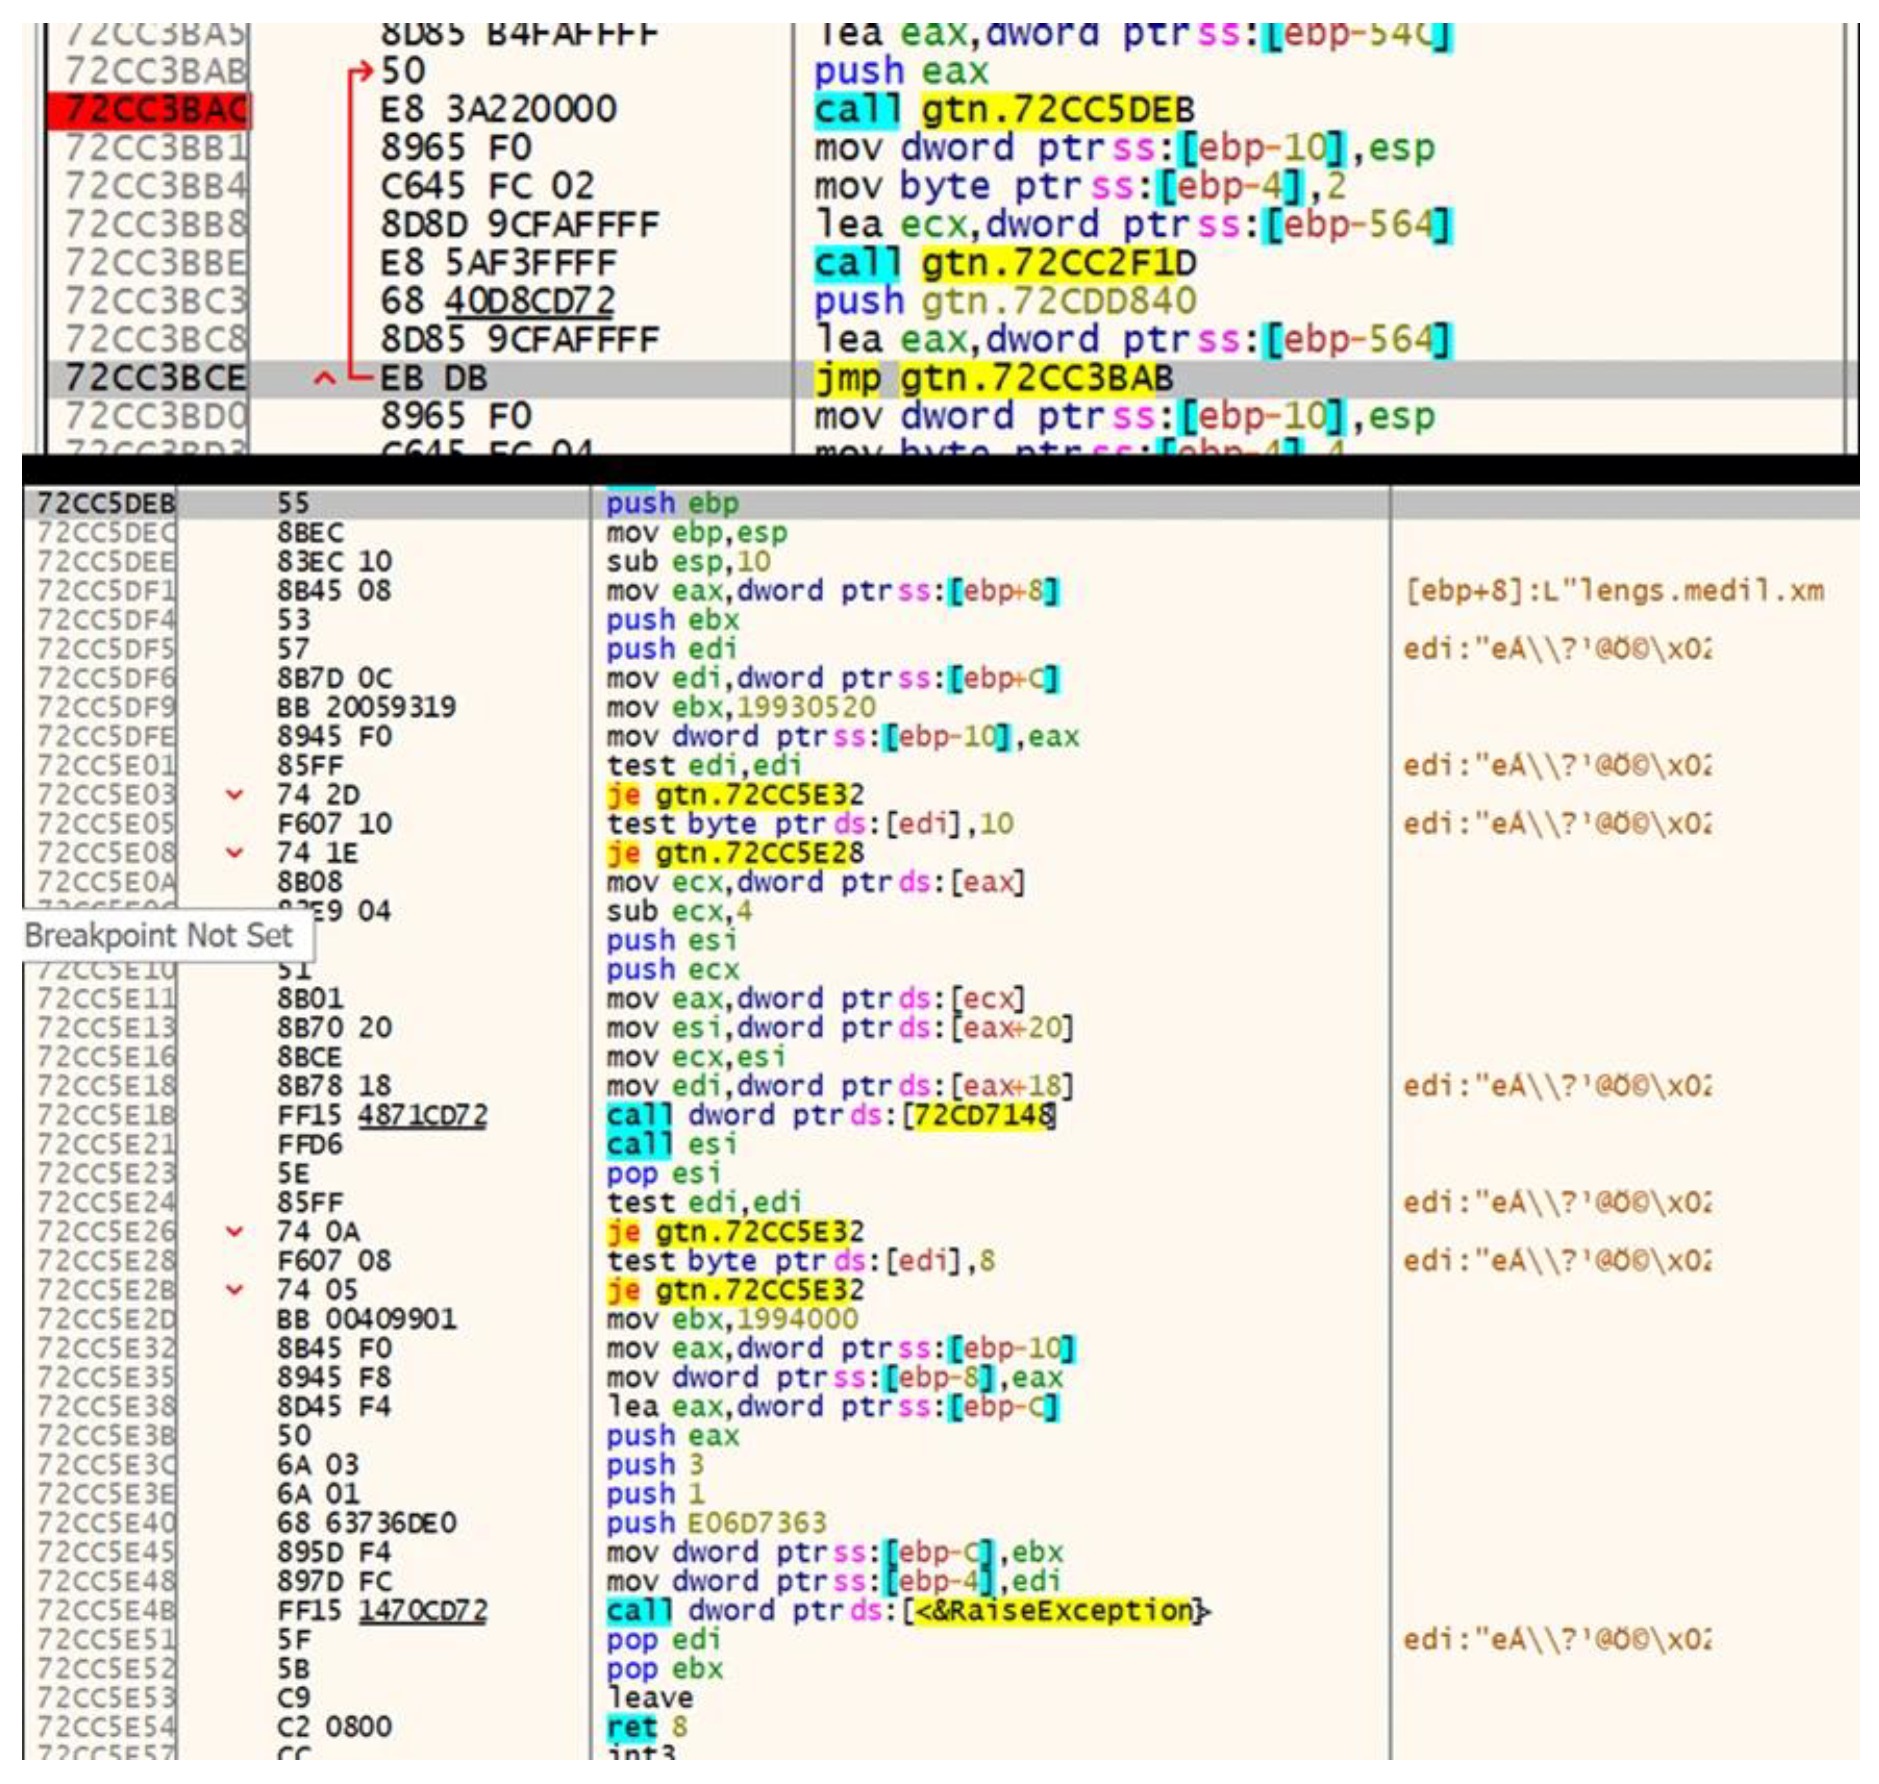Click the jump arrow next to 72CC5E2B
This screenshot has width=1879, height=1784.
[x=234, y=1289]
